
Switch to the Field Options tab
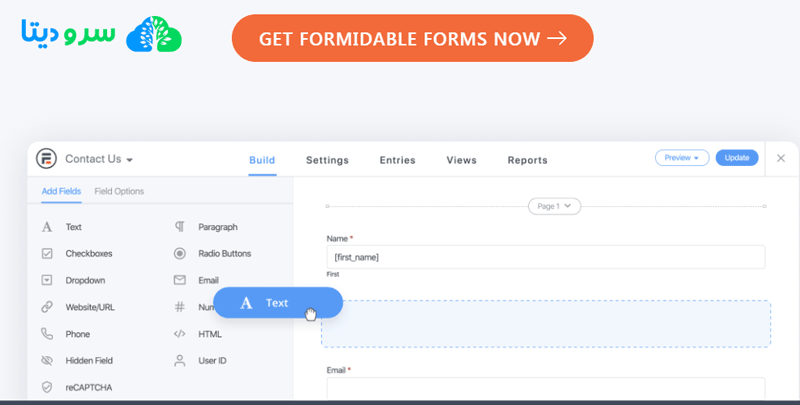click(119, 191)
